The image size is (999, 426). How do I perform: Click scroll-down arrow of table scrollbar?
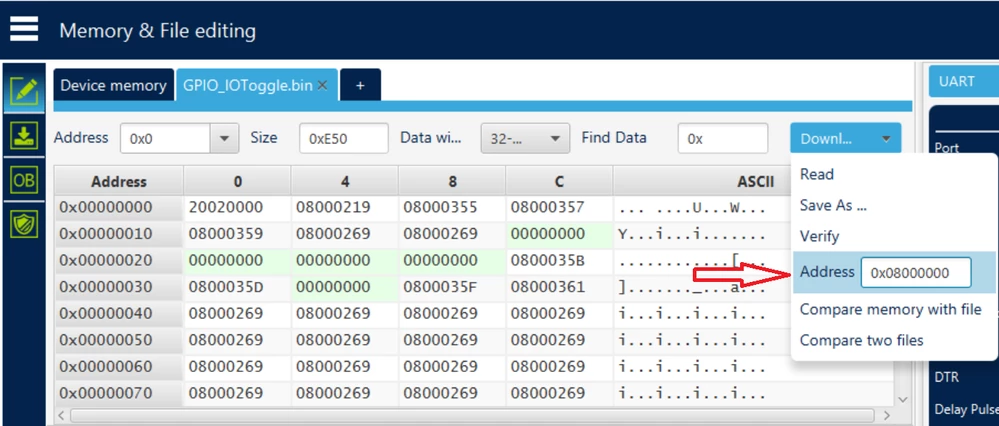point(902,399)
